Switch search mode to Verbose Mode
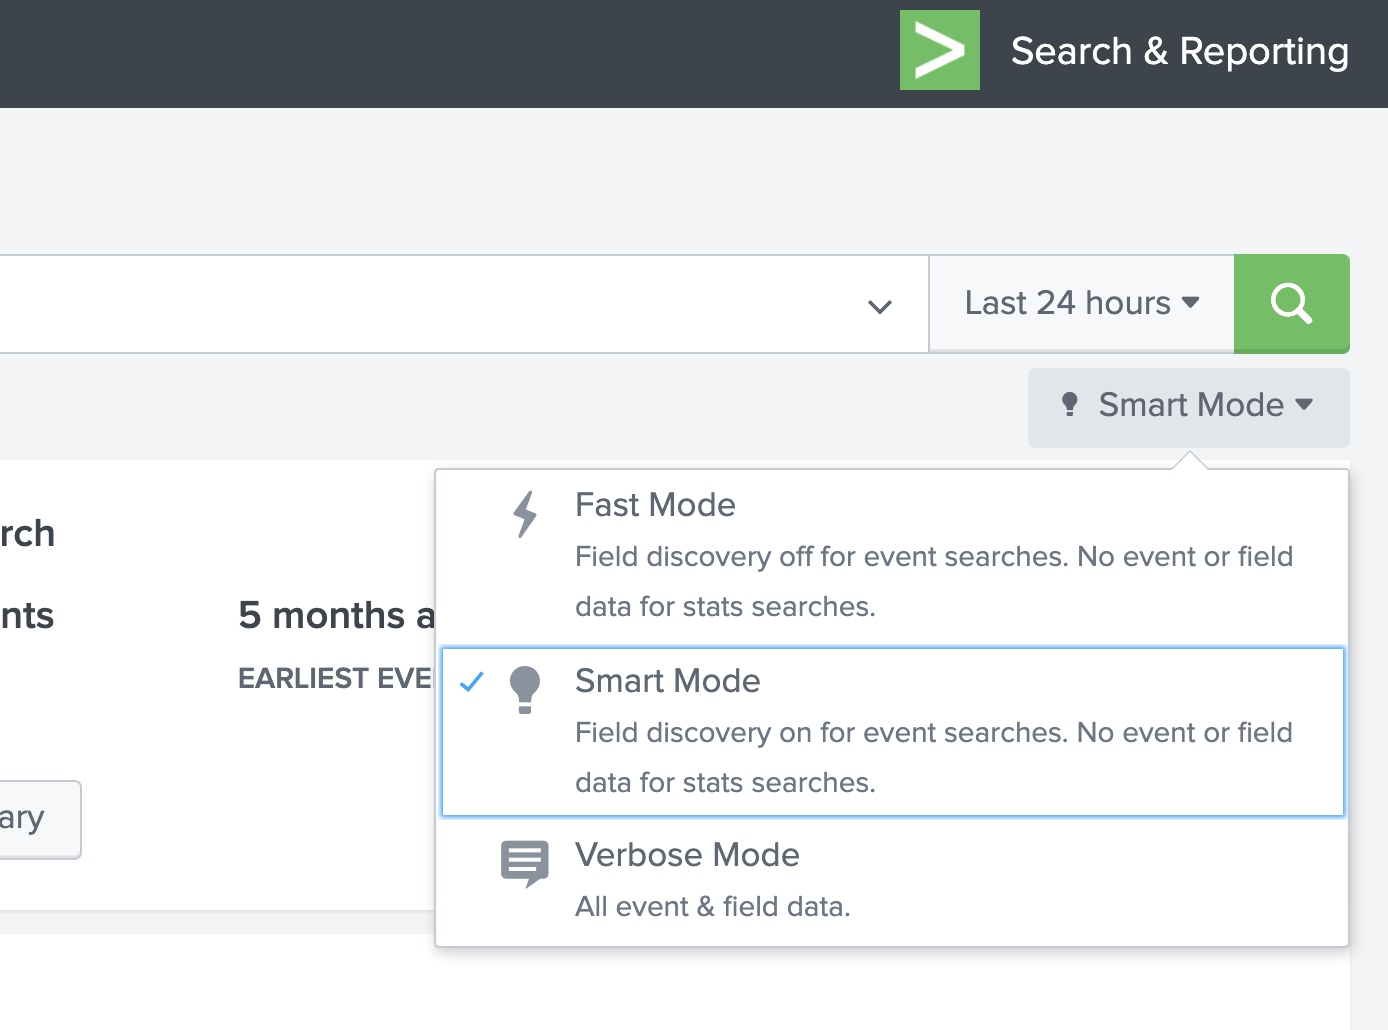1388x1030 pixels. (687, 855)
